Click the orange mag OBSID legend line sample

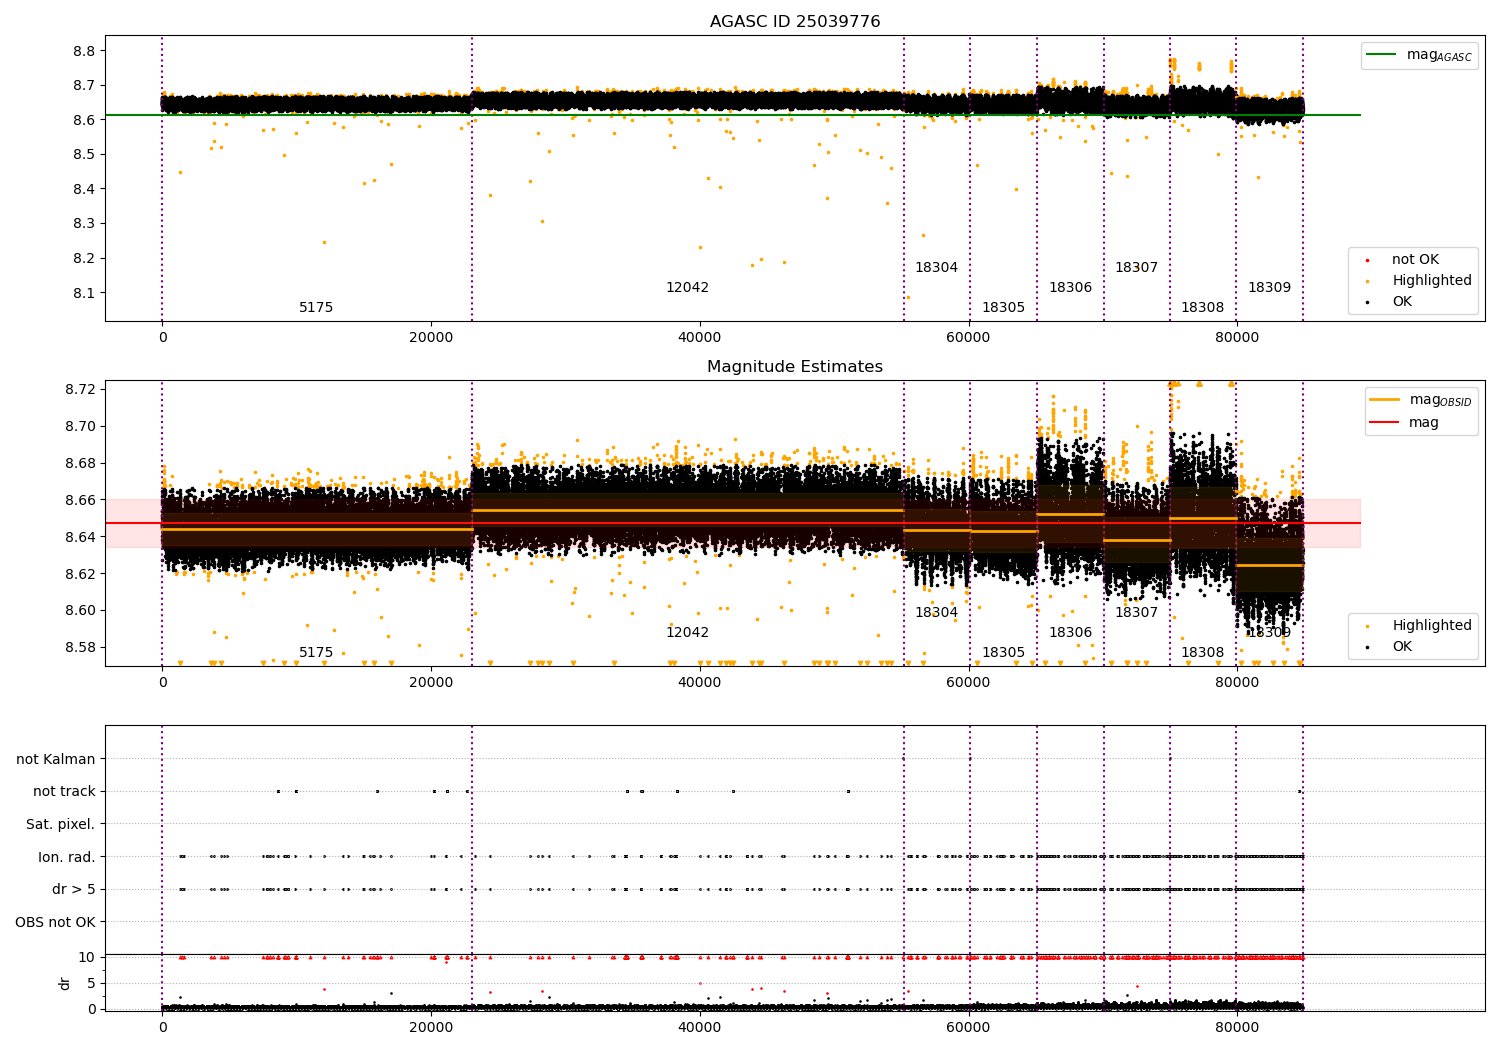[x=1385, y=400]
